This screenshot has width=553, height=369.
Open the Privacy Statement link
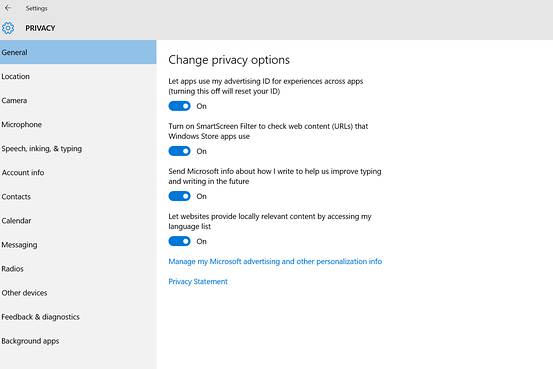click(198, 282)
